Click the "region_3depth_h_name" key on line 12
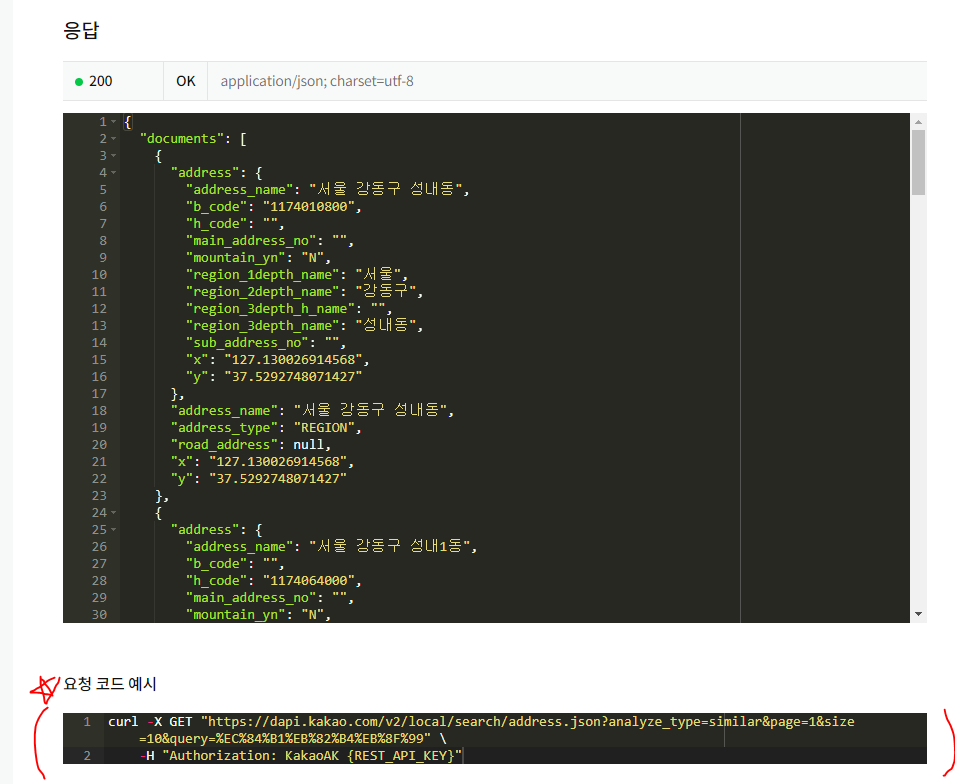This screenshot has width=955, height=784. click(270, 309)
